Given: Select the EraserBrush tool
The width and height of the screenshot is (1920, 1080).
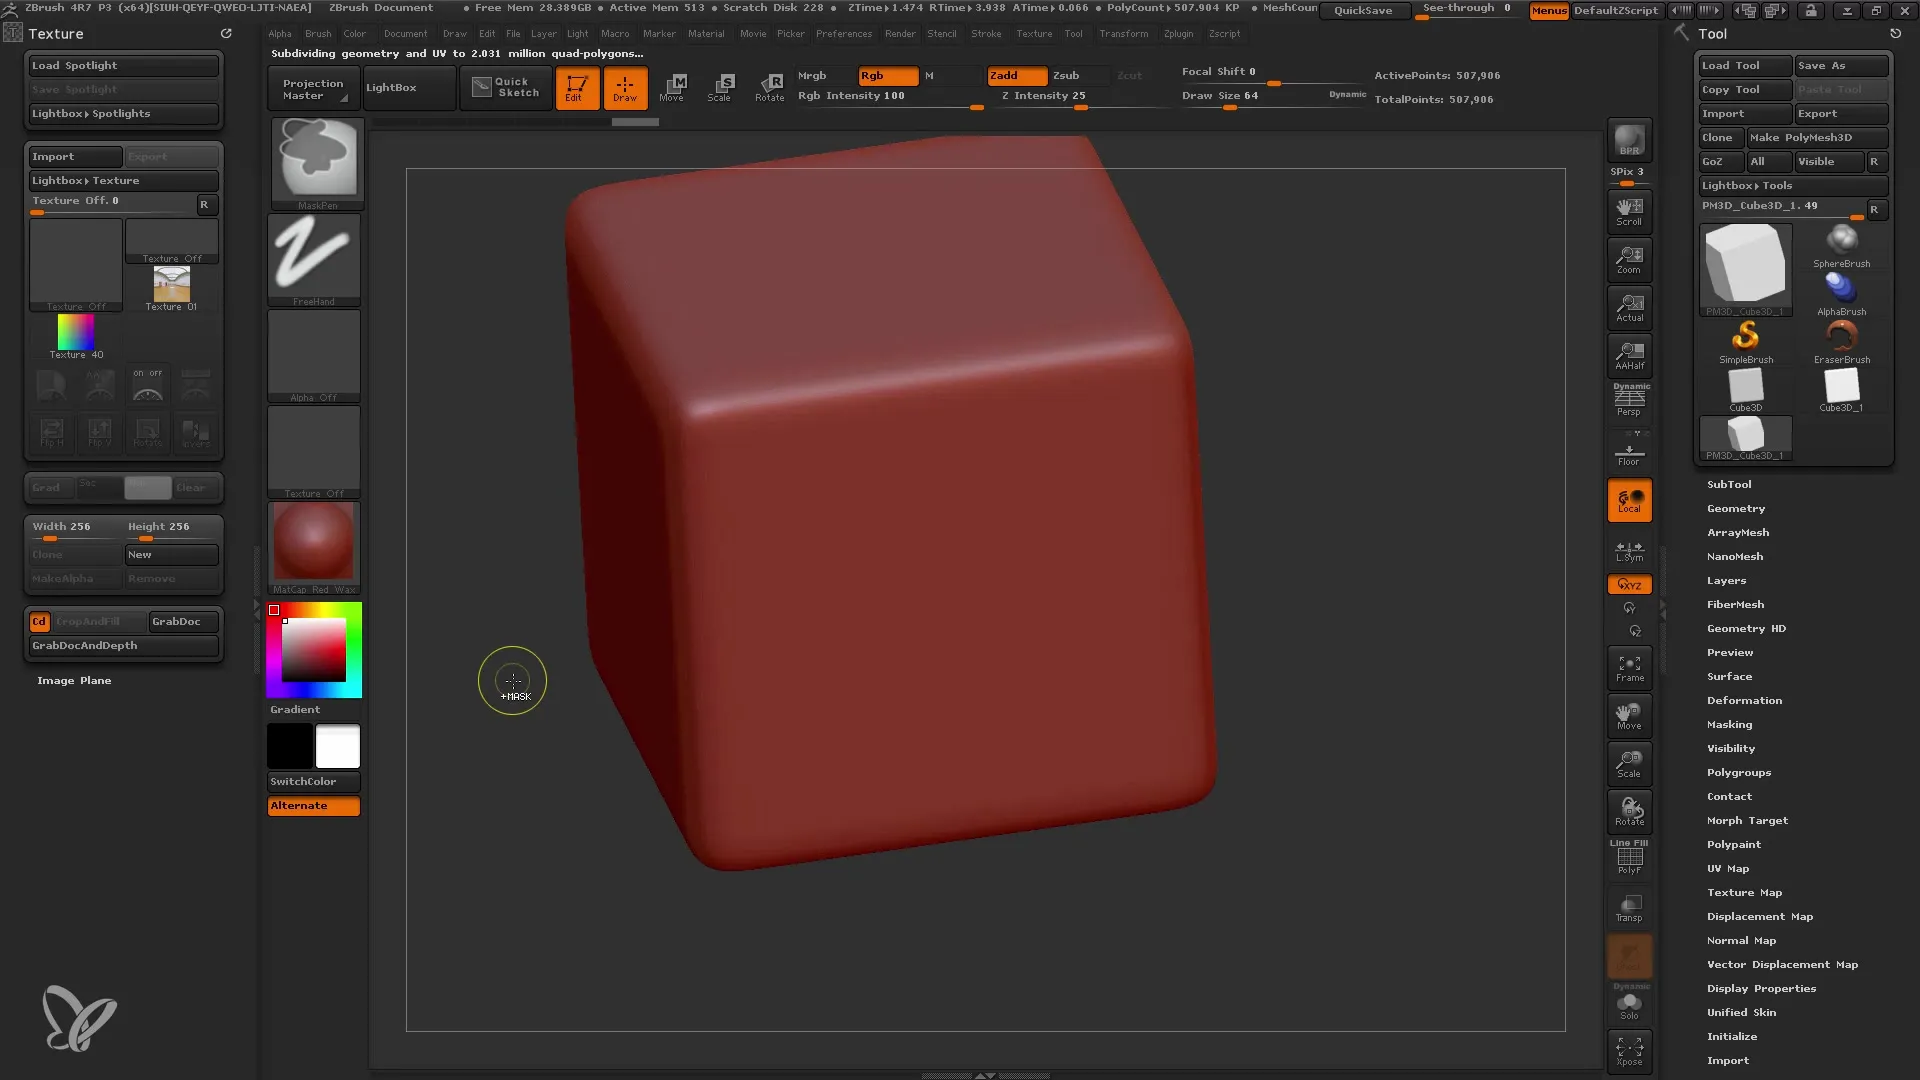Looking at the screenshot, I should [x=1841, y=339].
